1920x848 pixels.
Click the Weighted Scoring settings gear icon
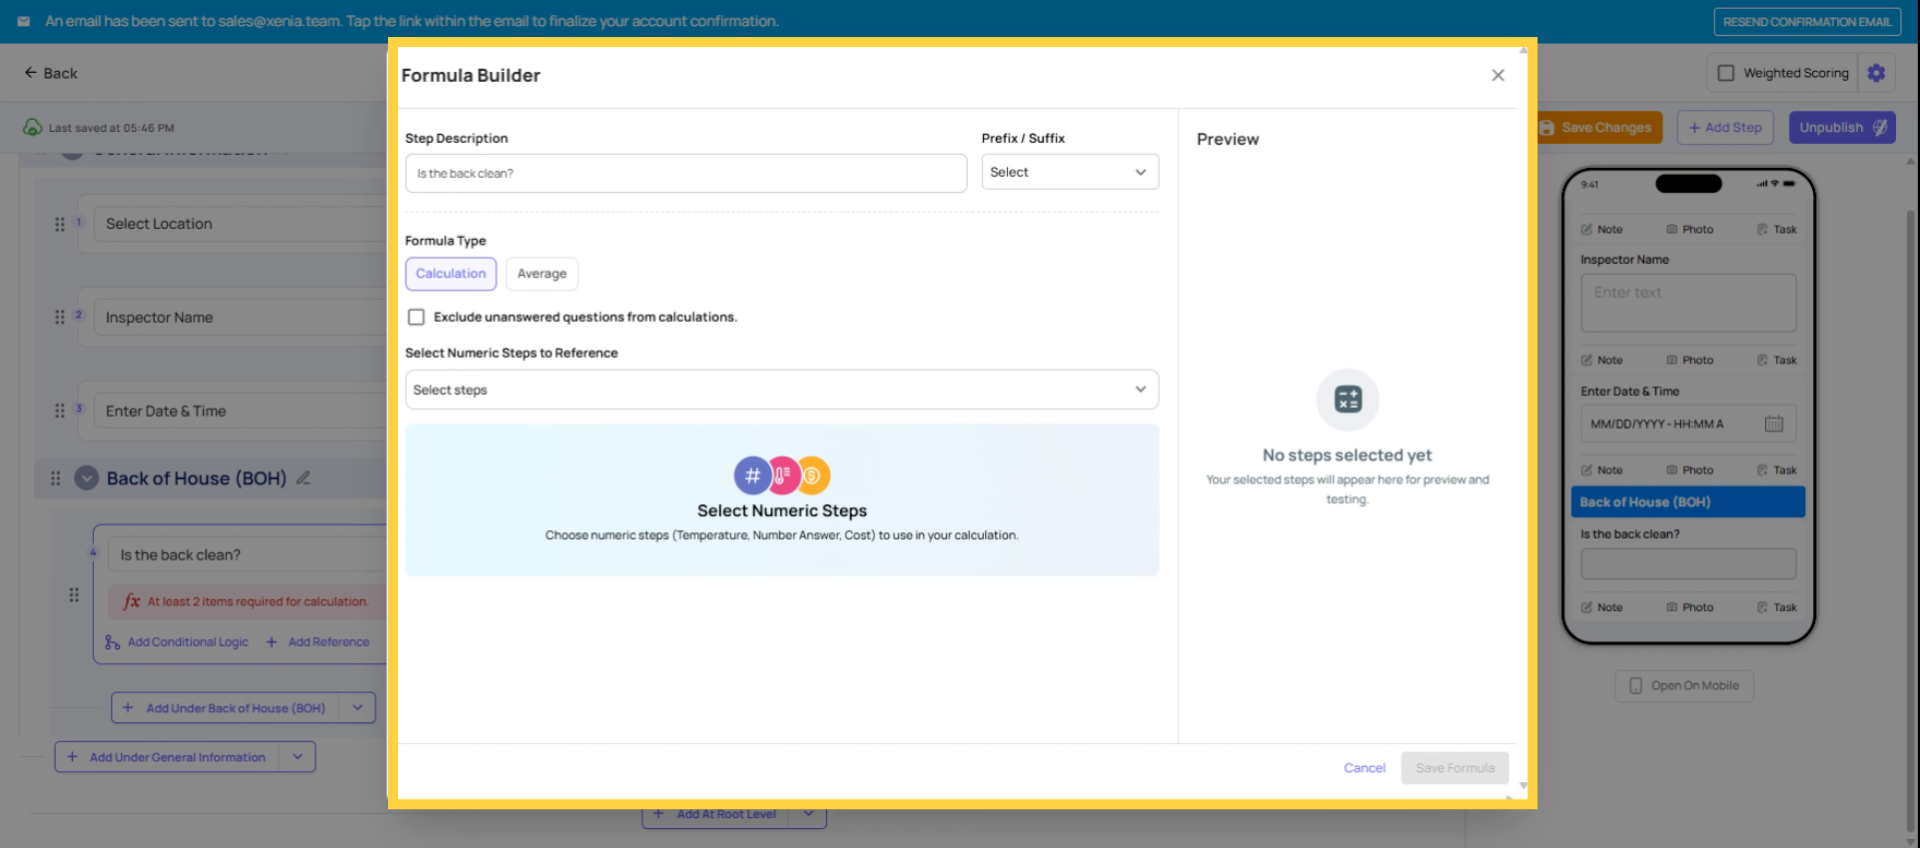(x=1876, y=73)
